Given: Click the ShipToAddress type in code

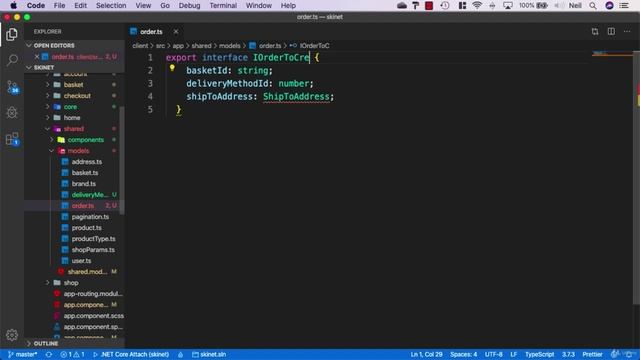Looking at the screenshot, I should [x=296, y=97].
